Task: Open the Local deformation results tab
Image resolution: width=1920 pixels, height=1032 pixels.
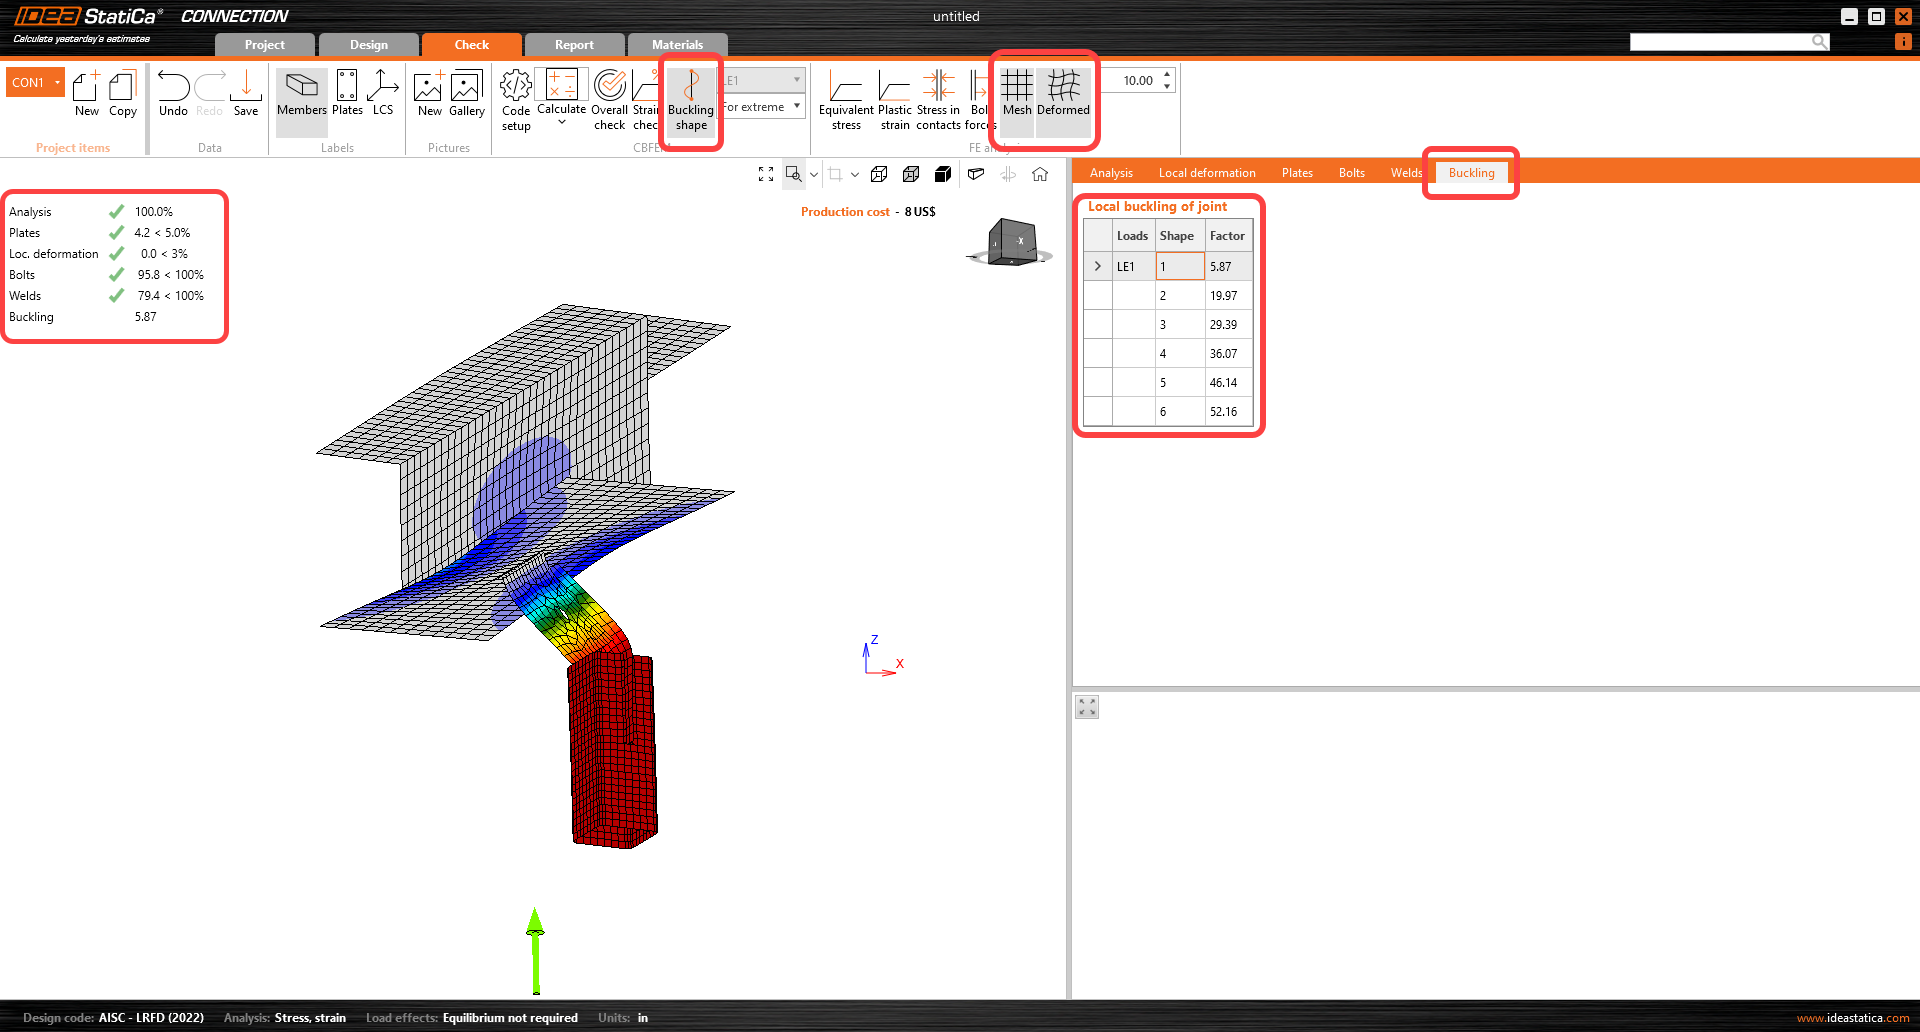Action: [1207, 172]
